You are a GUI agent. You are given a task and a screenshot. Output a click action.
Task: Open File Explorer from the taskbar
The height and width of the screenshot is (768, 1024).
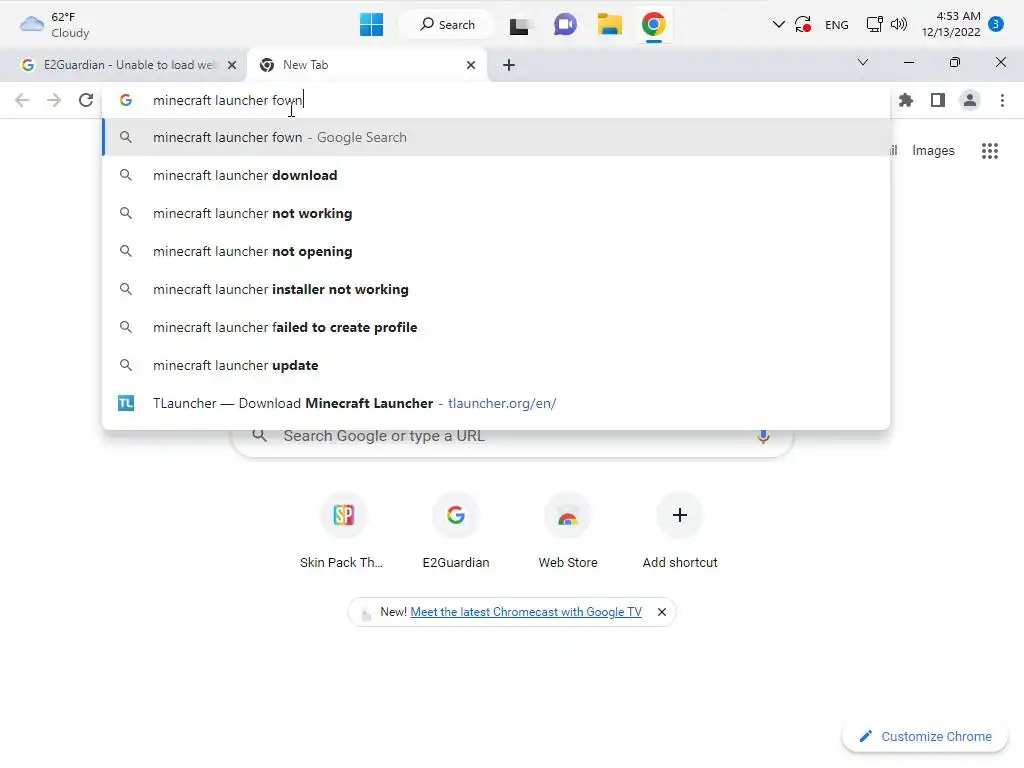pyautogui.click(x=609, y=25)
